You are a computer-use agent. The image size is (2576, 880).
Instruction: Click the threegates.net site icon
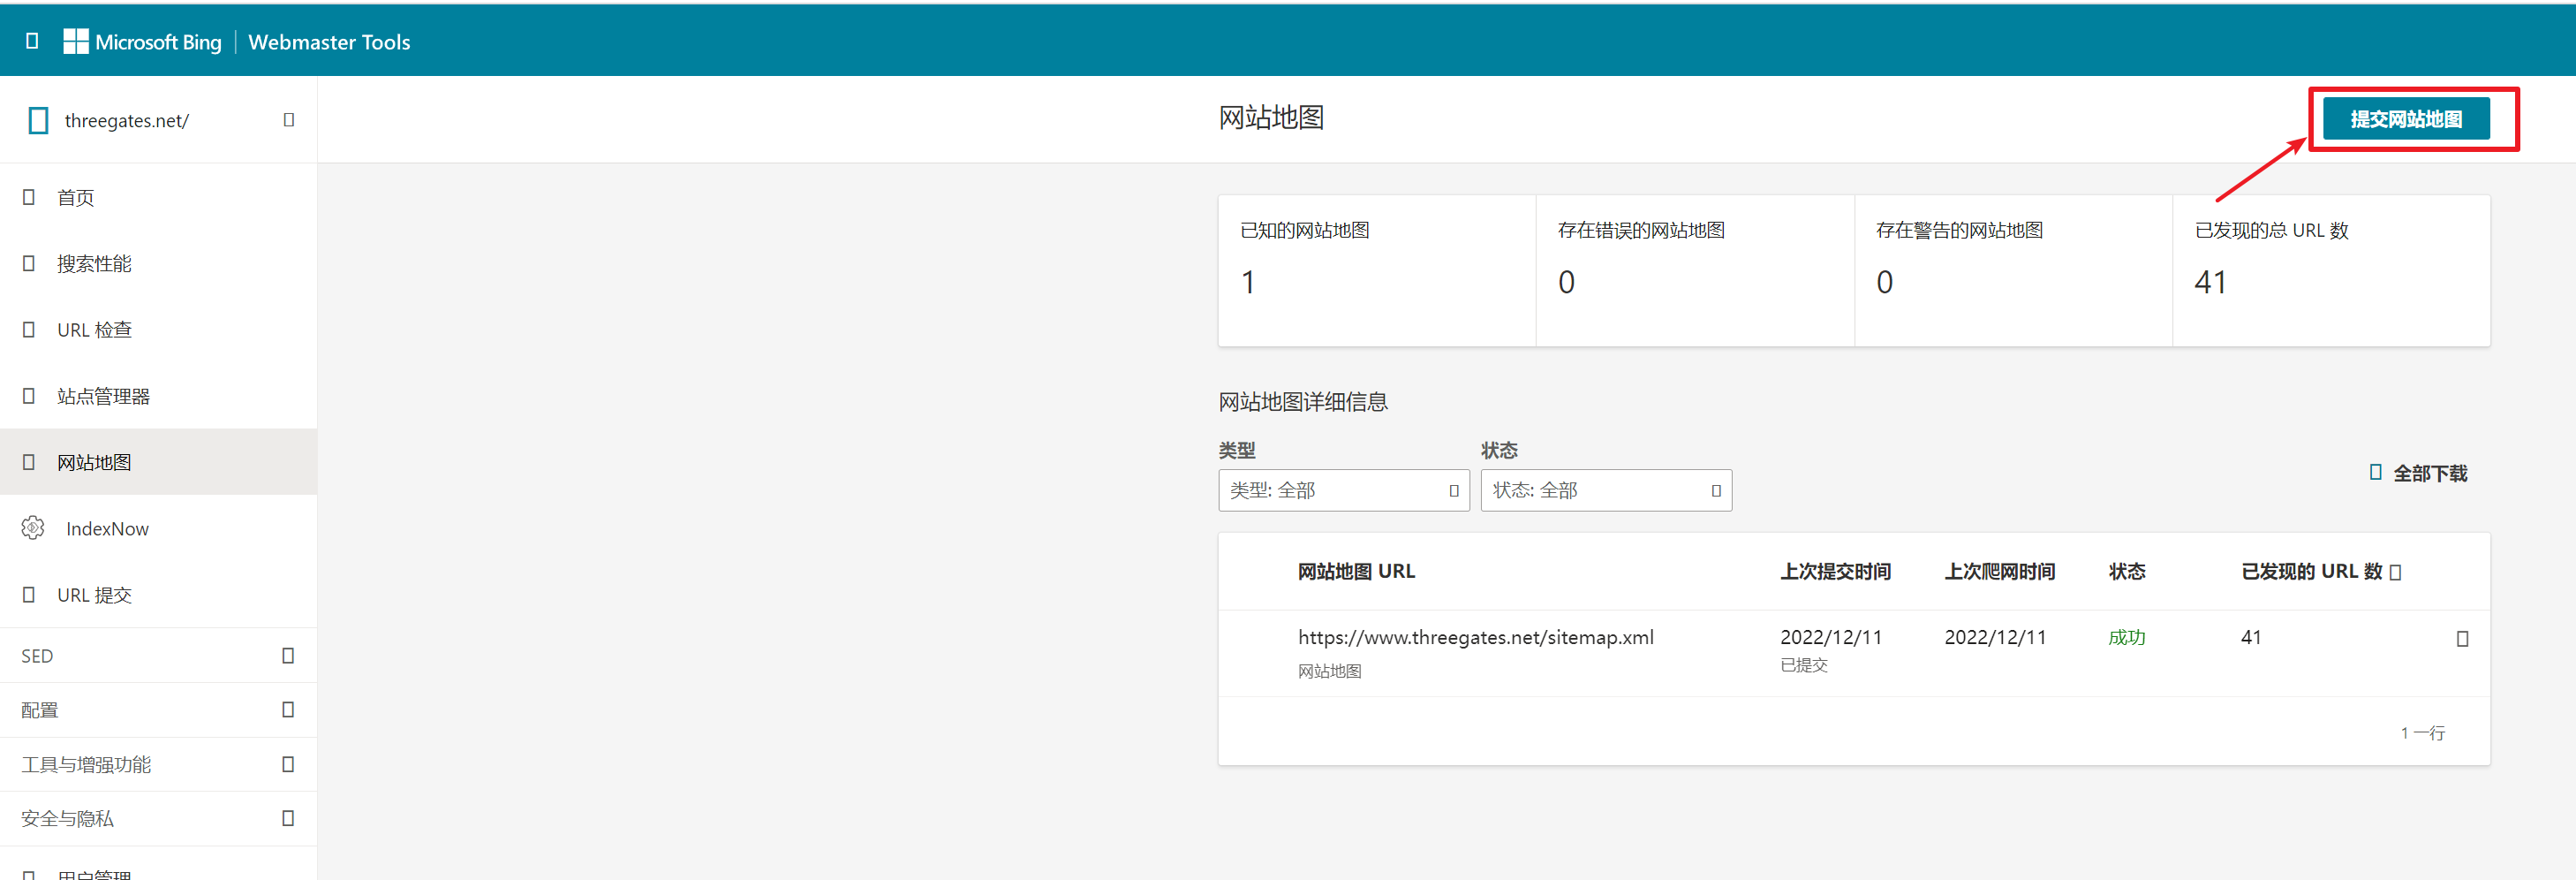(38, 121)
